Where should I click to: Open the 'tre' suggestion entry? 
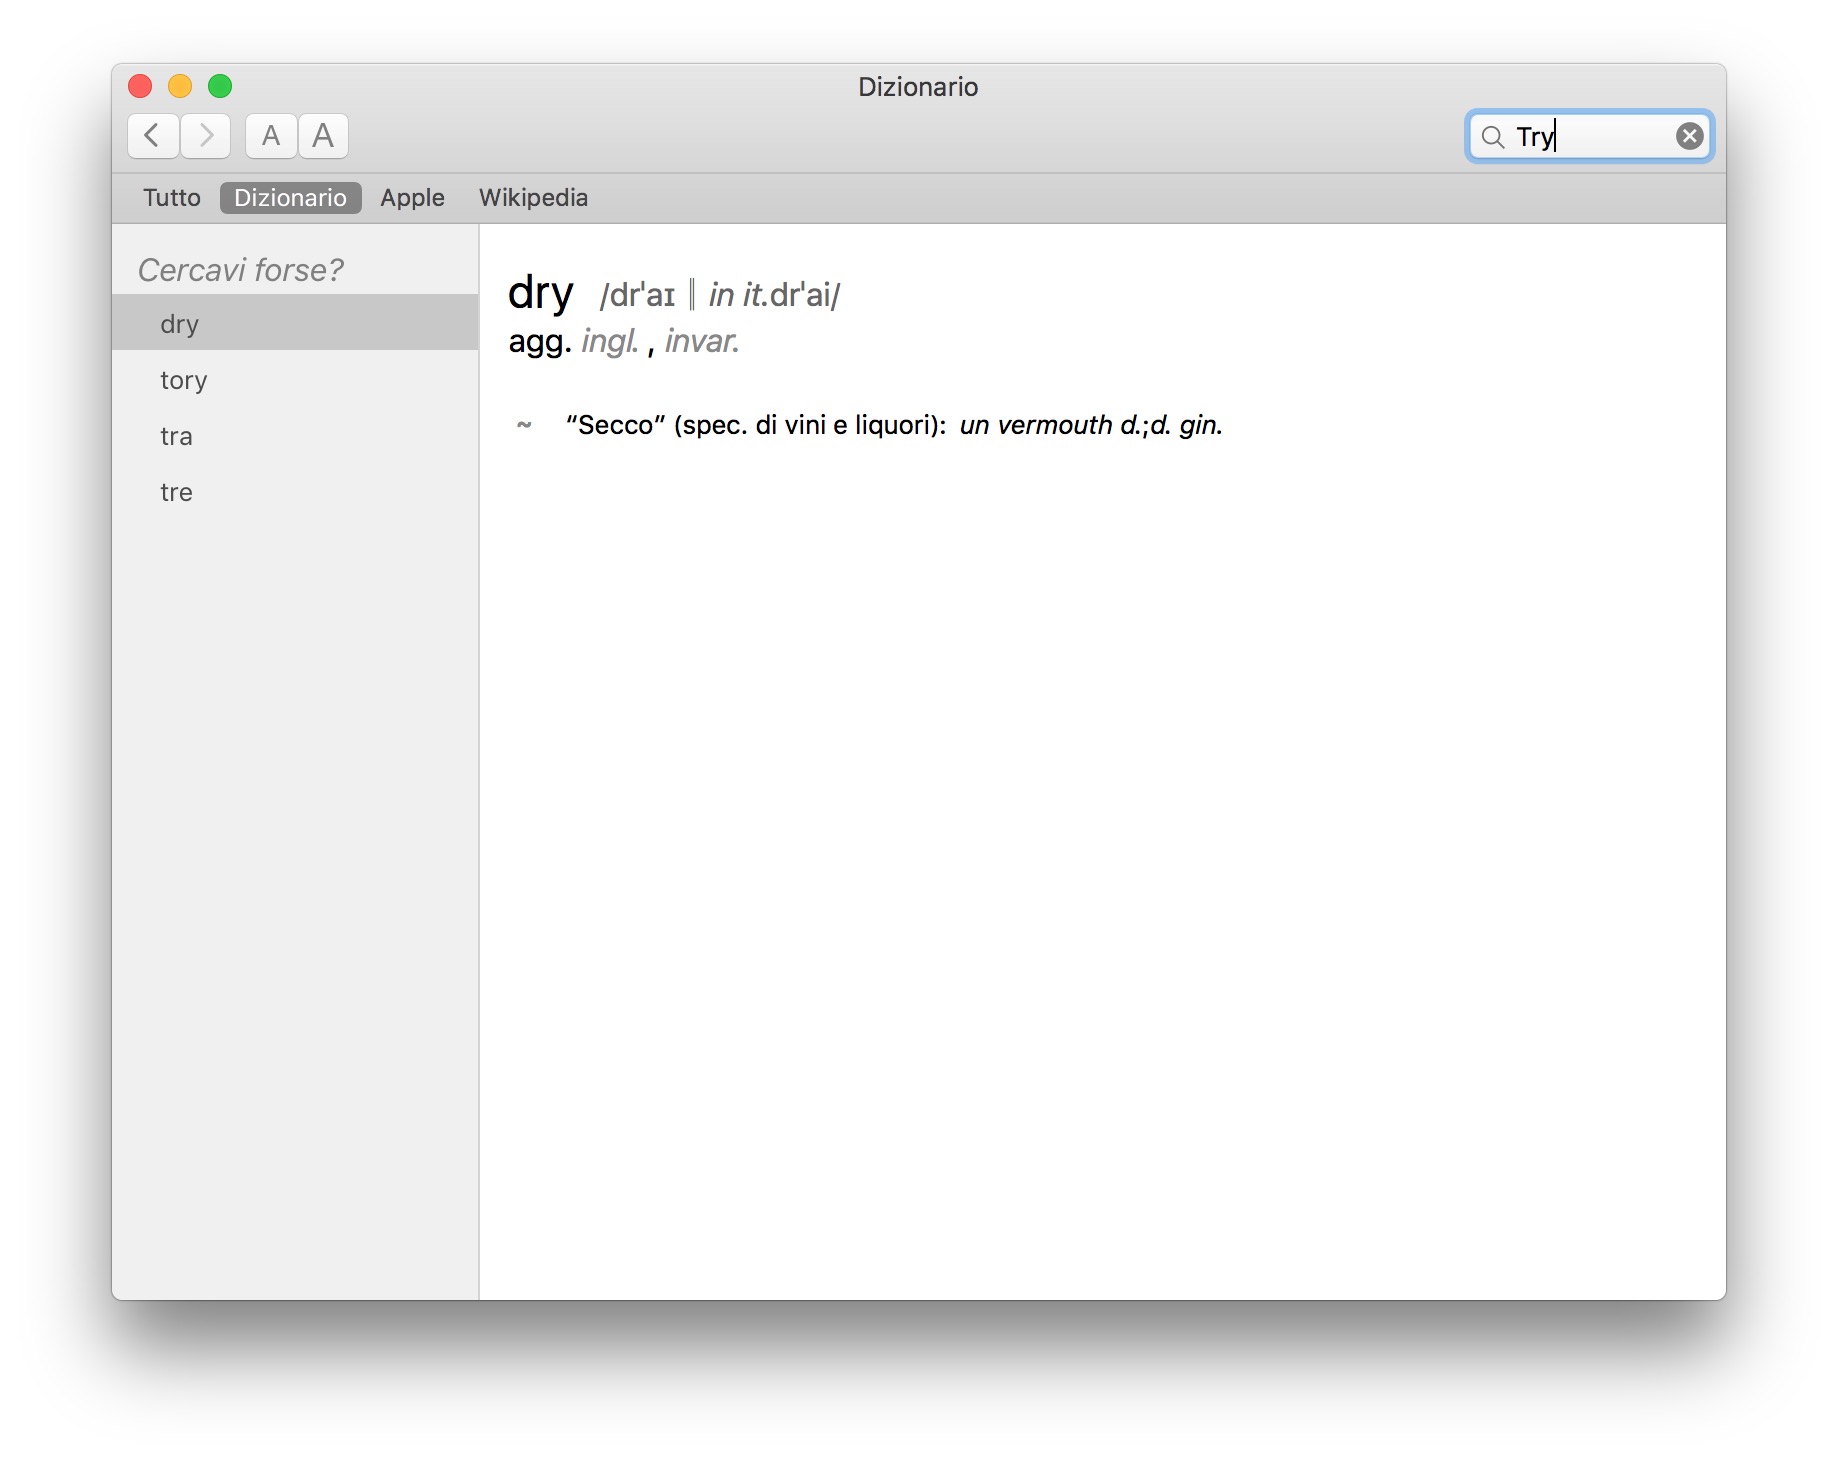point(176,492)
